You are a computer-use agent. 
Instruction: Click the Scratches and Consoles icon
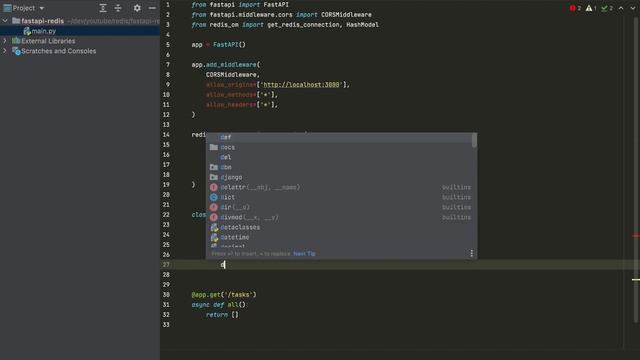pyautogui.click(x=16, y=51)
